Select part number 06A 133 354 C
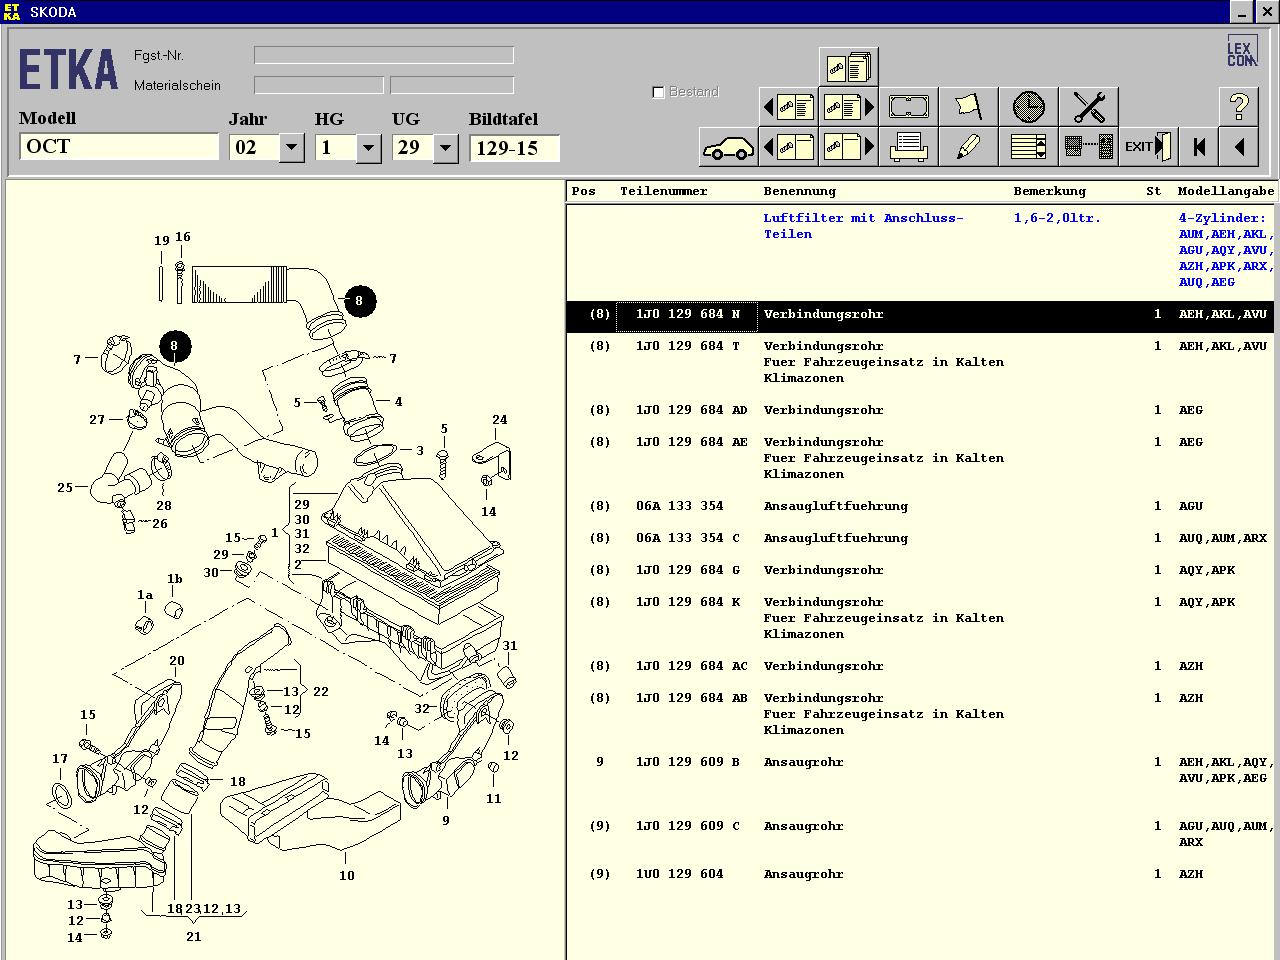Screen dimensions: 1280x960 tap(688, 538)
